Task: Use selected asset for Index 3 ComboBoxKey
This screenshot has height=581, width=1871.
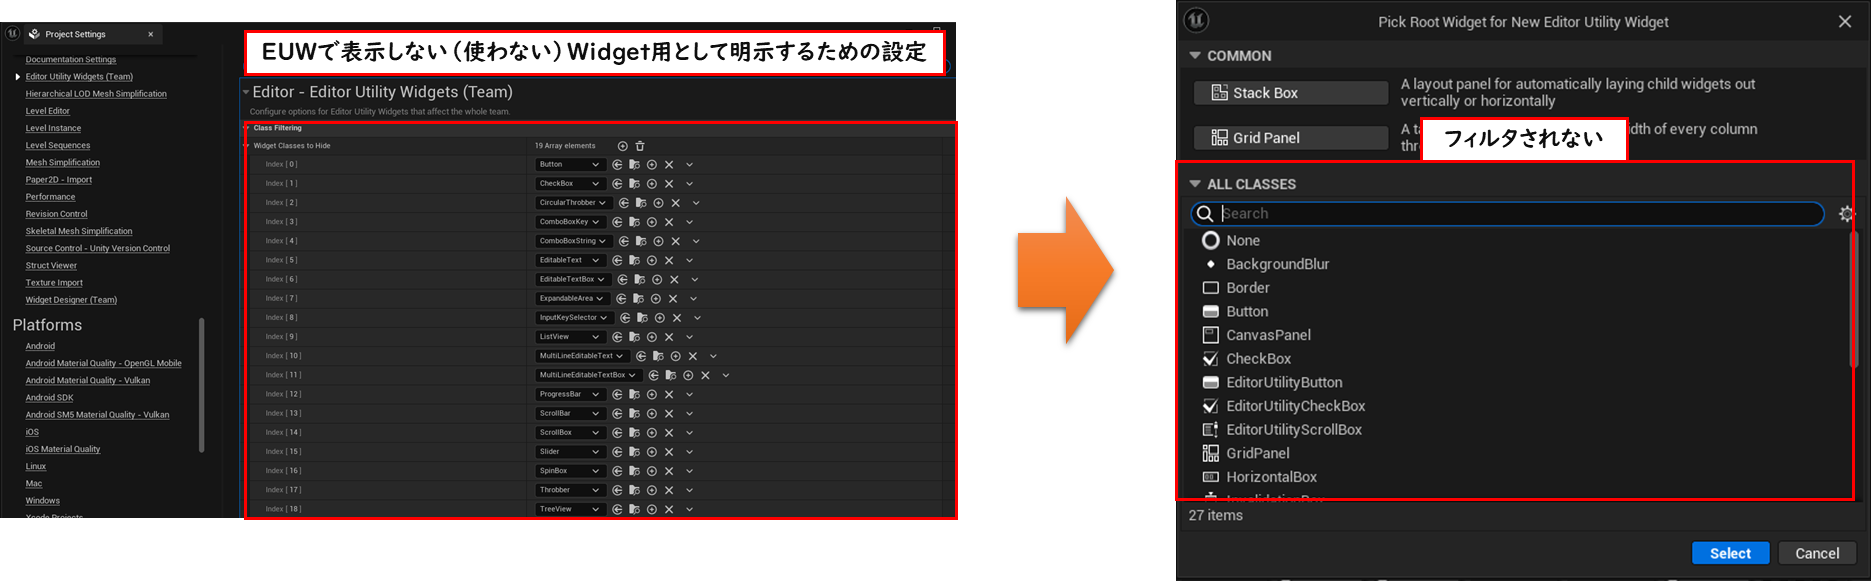Action: pyautogui.click(x=617, y=222)
